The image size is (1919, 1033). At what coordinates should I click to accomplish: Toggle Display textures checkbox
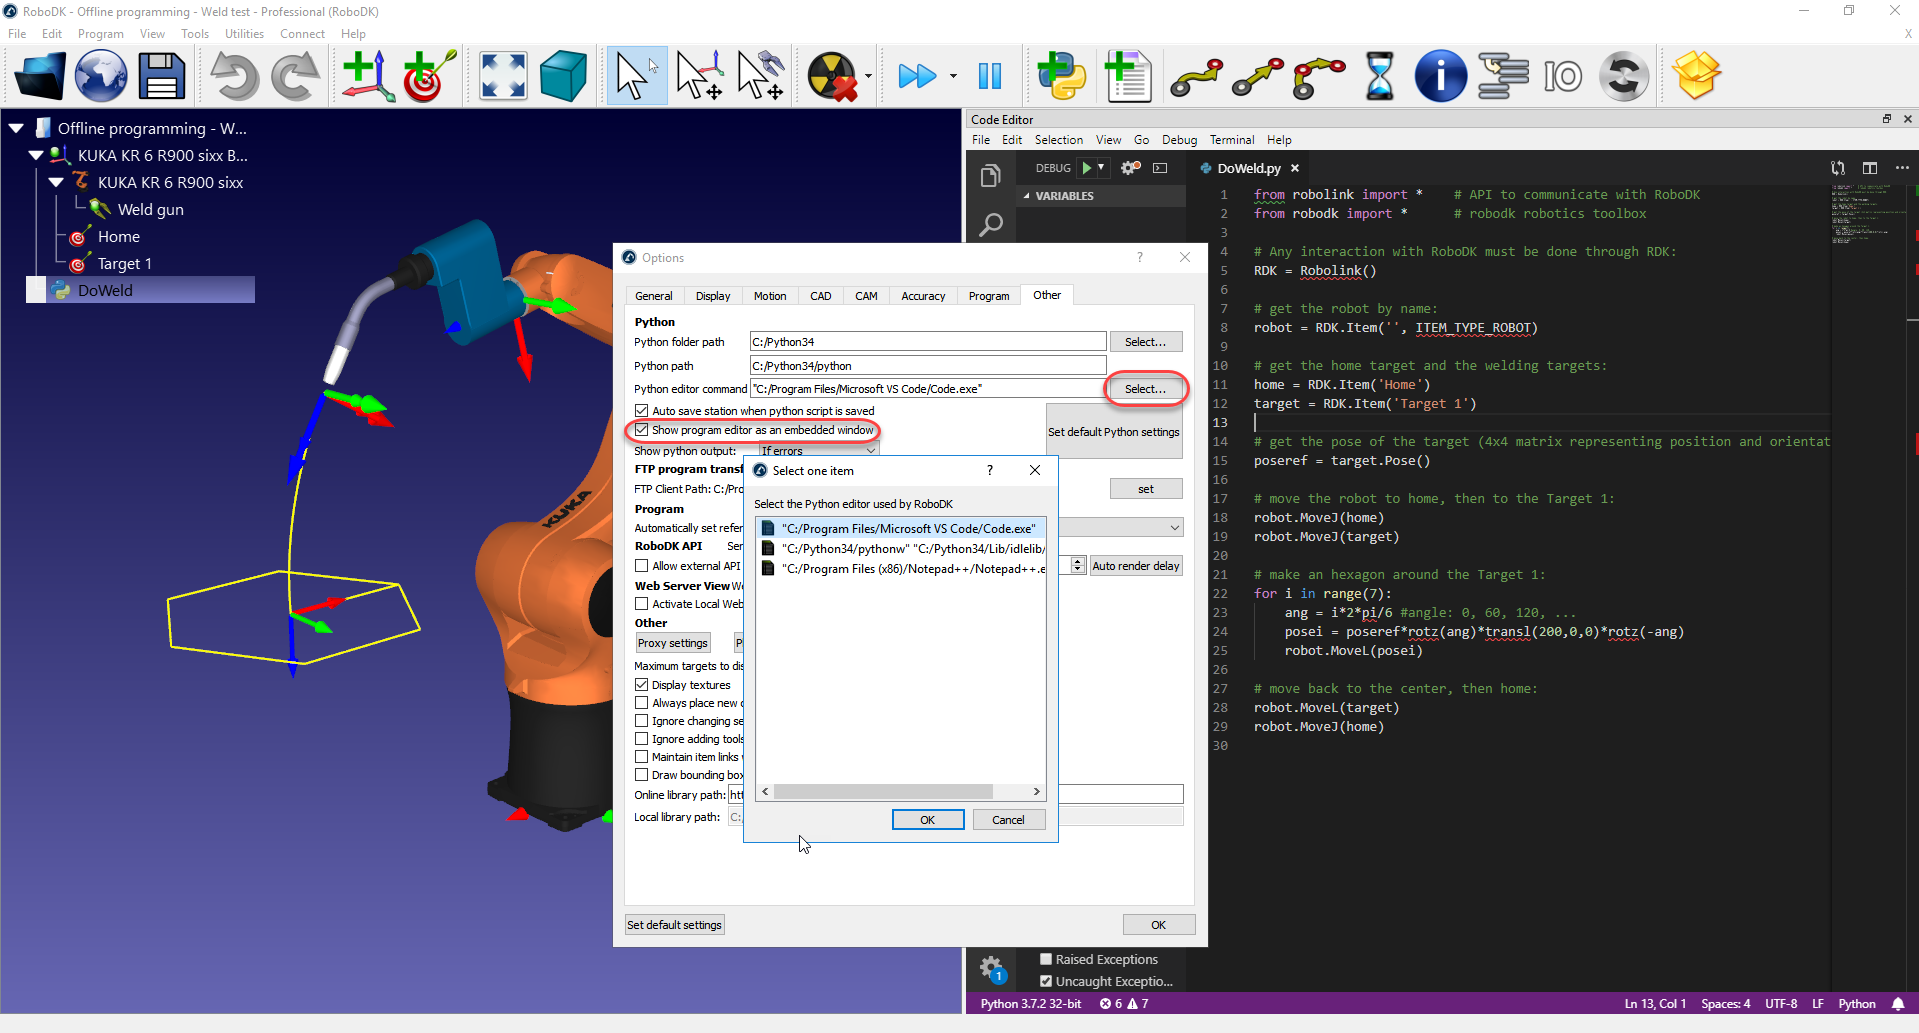pyautogui.click(x=642, y=685)
